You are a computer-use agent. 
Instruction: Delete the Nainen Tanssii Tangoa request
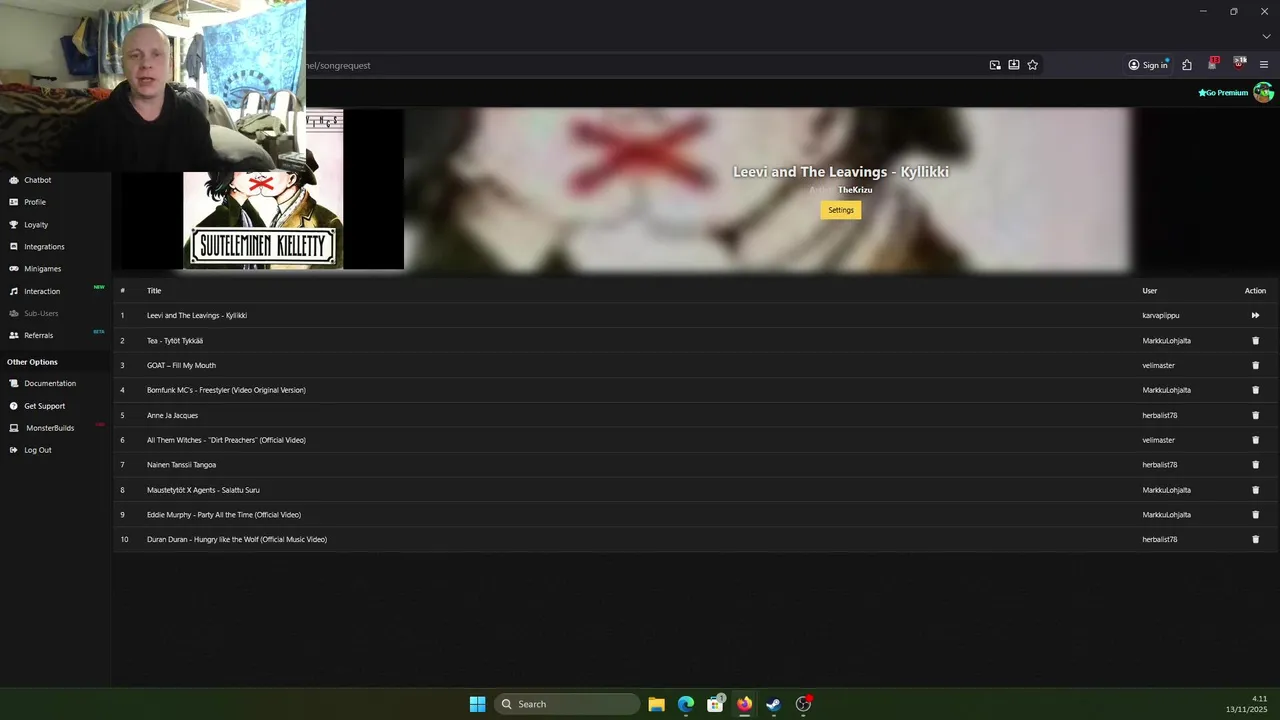(1256, 465)
